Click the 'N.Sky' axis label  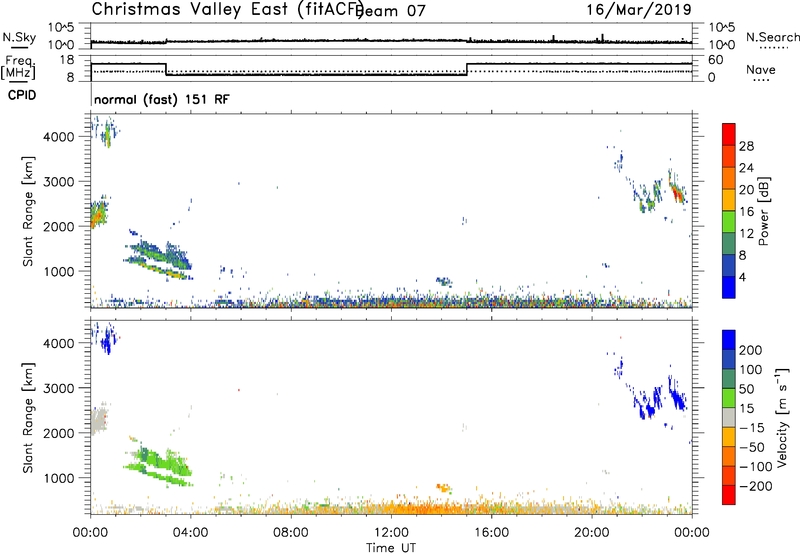(x=19, y=37)
